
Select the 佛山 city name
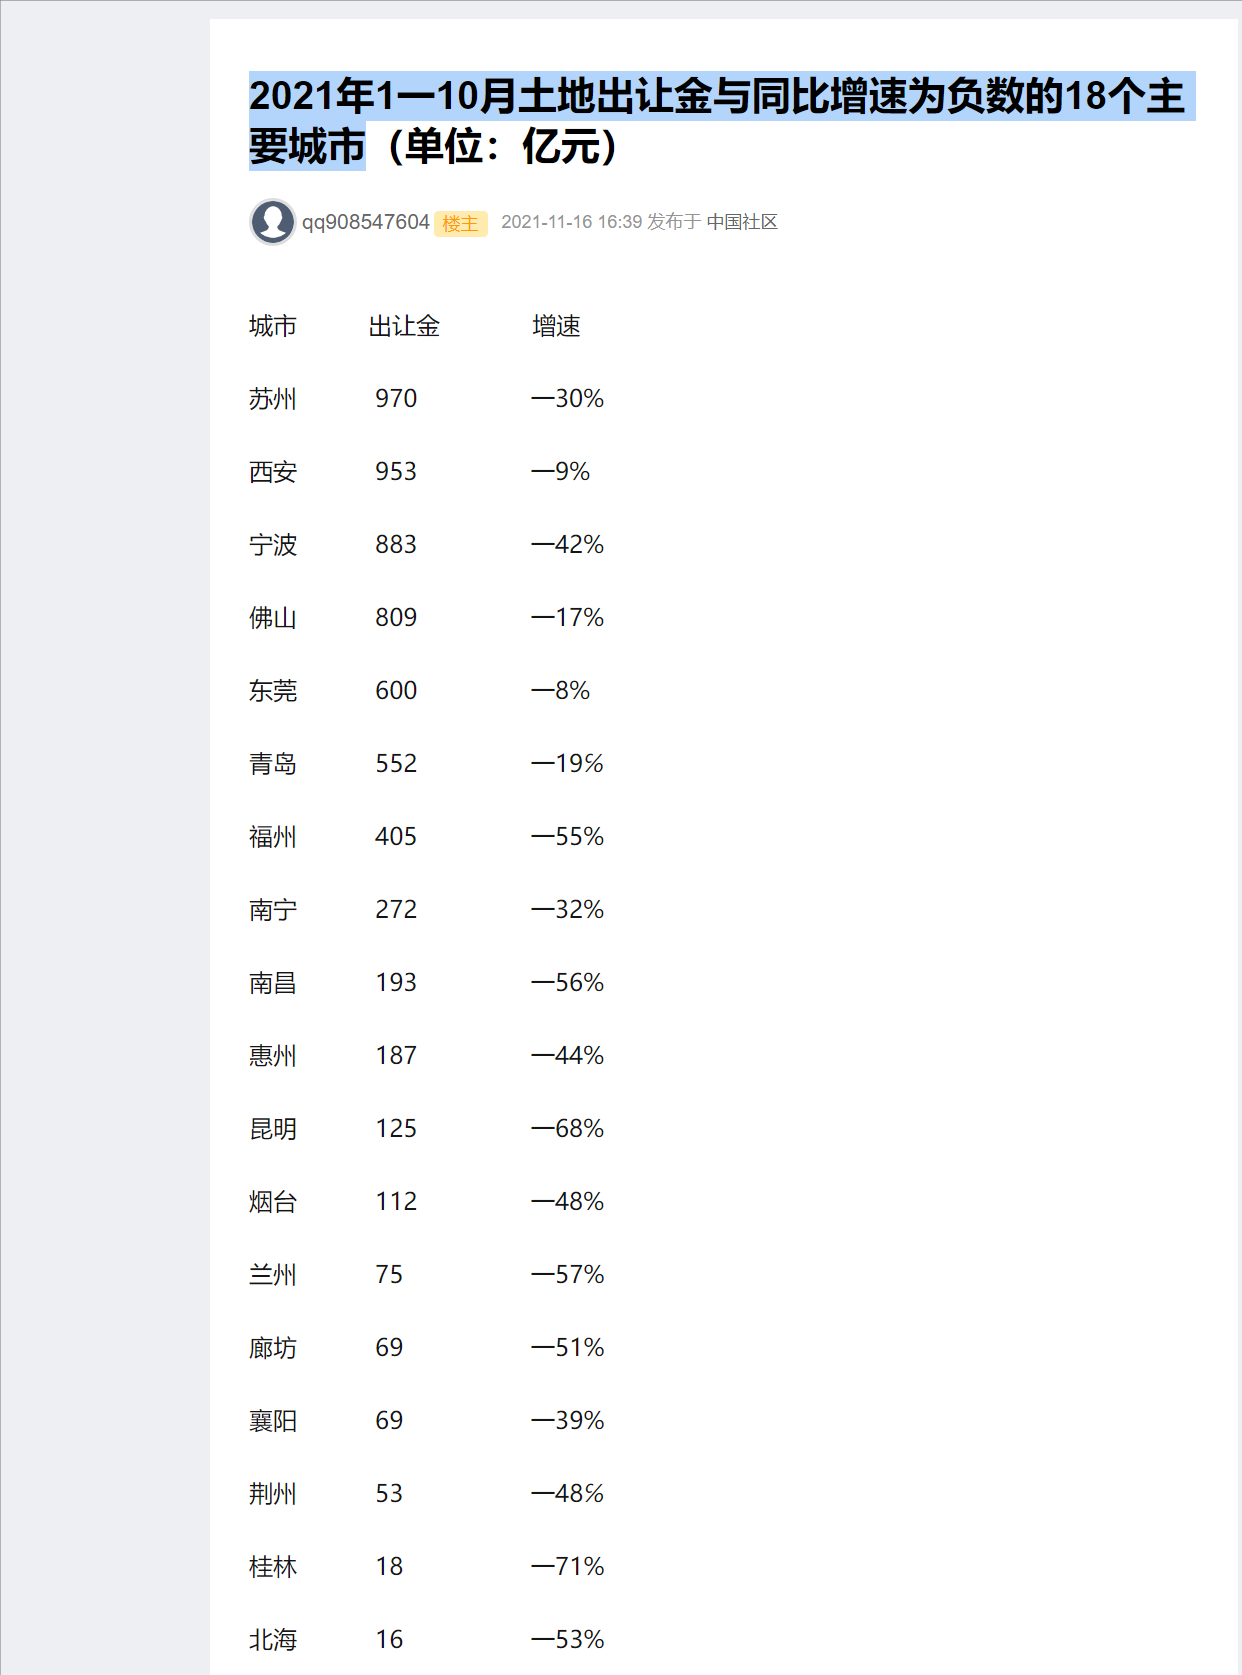point(273,618)
